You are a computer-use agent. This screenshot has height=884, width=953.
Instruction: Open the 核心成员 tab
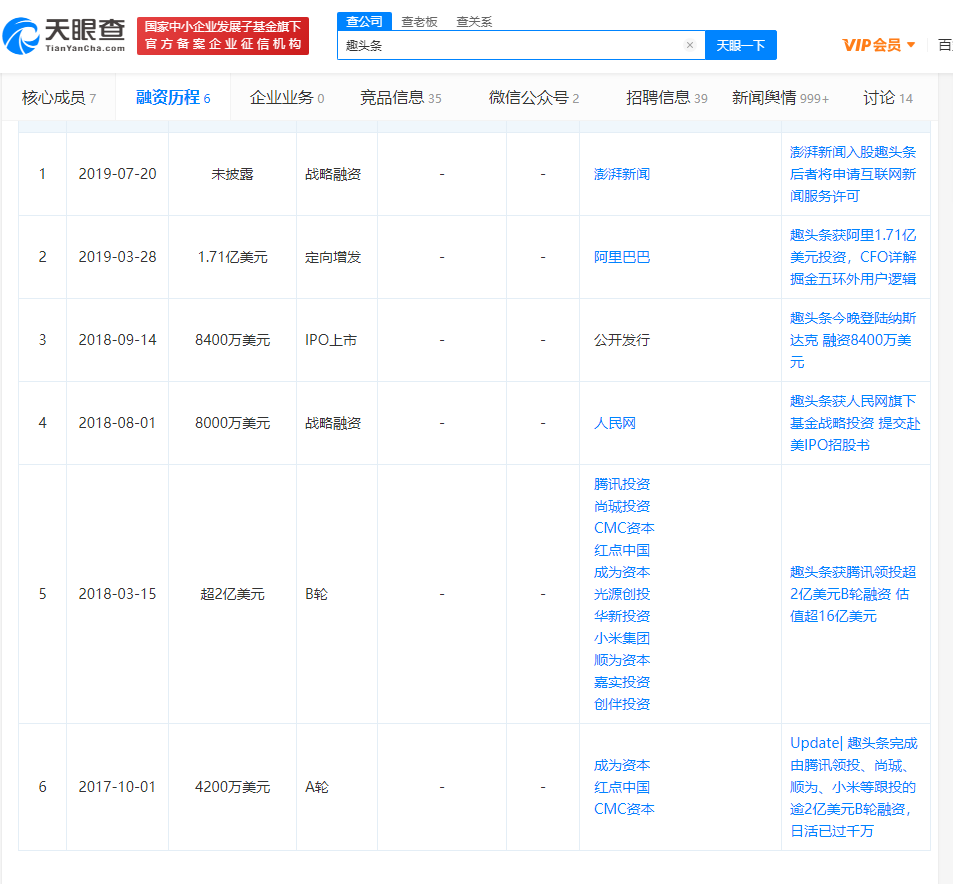coord(58,97)
